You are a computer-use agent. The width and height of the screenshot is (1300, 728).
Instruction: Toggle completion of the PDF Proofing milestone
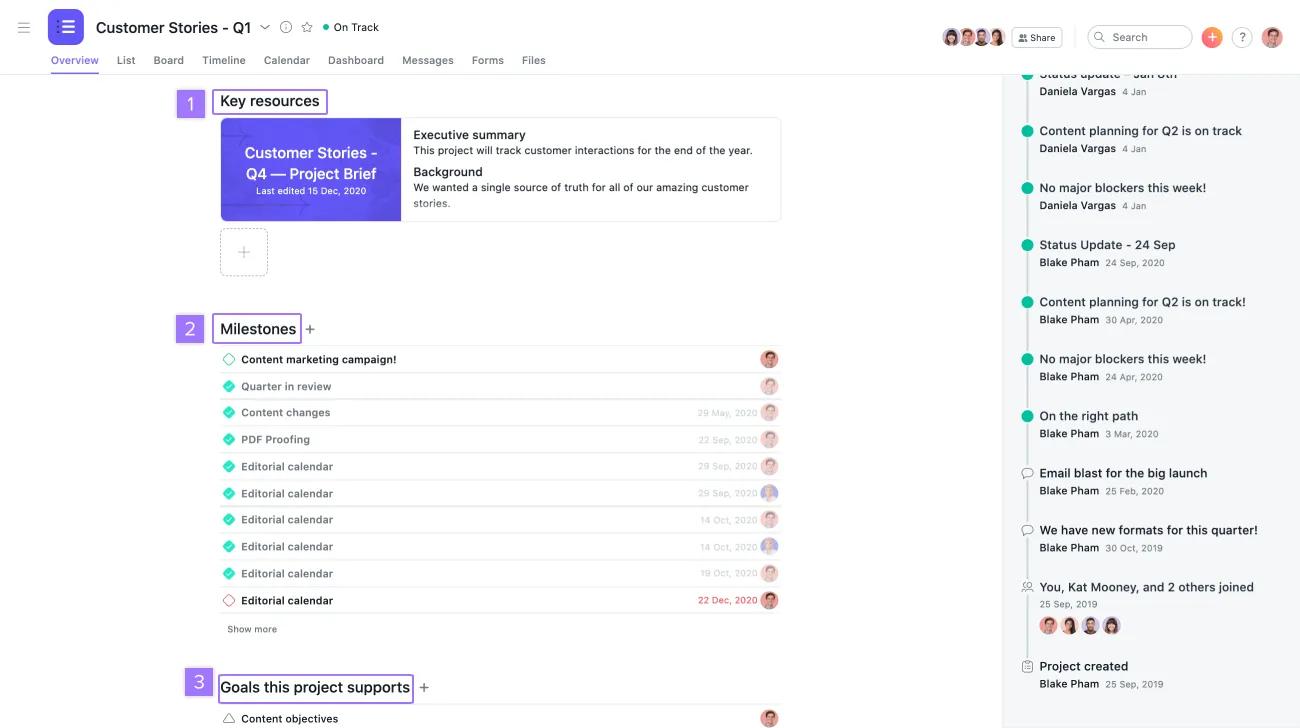coord(228,438)
